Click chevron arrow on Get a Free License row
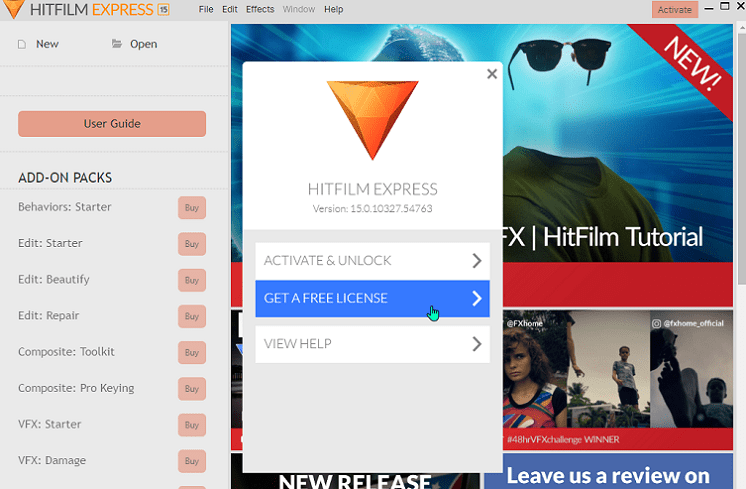 [477, 298]
